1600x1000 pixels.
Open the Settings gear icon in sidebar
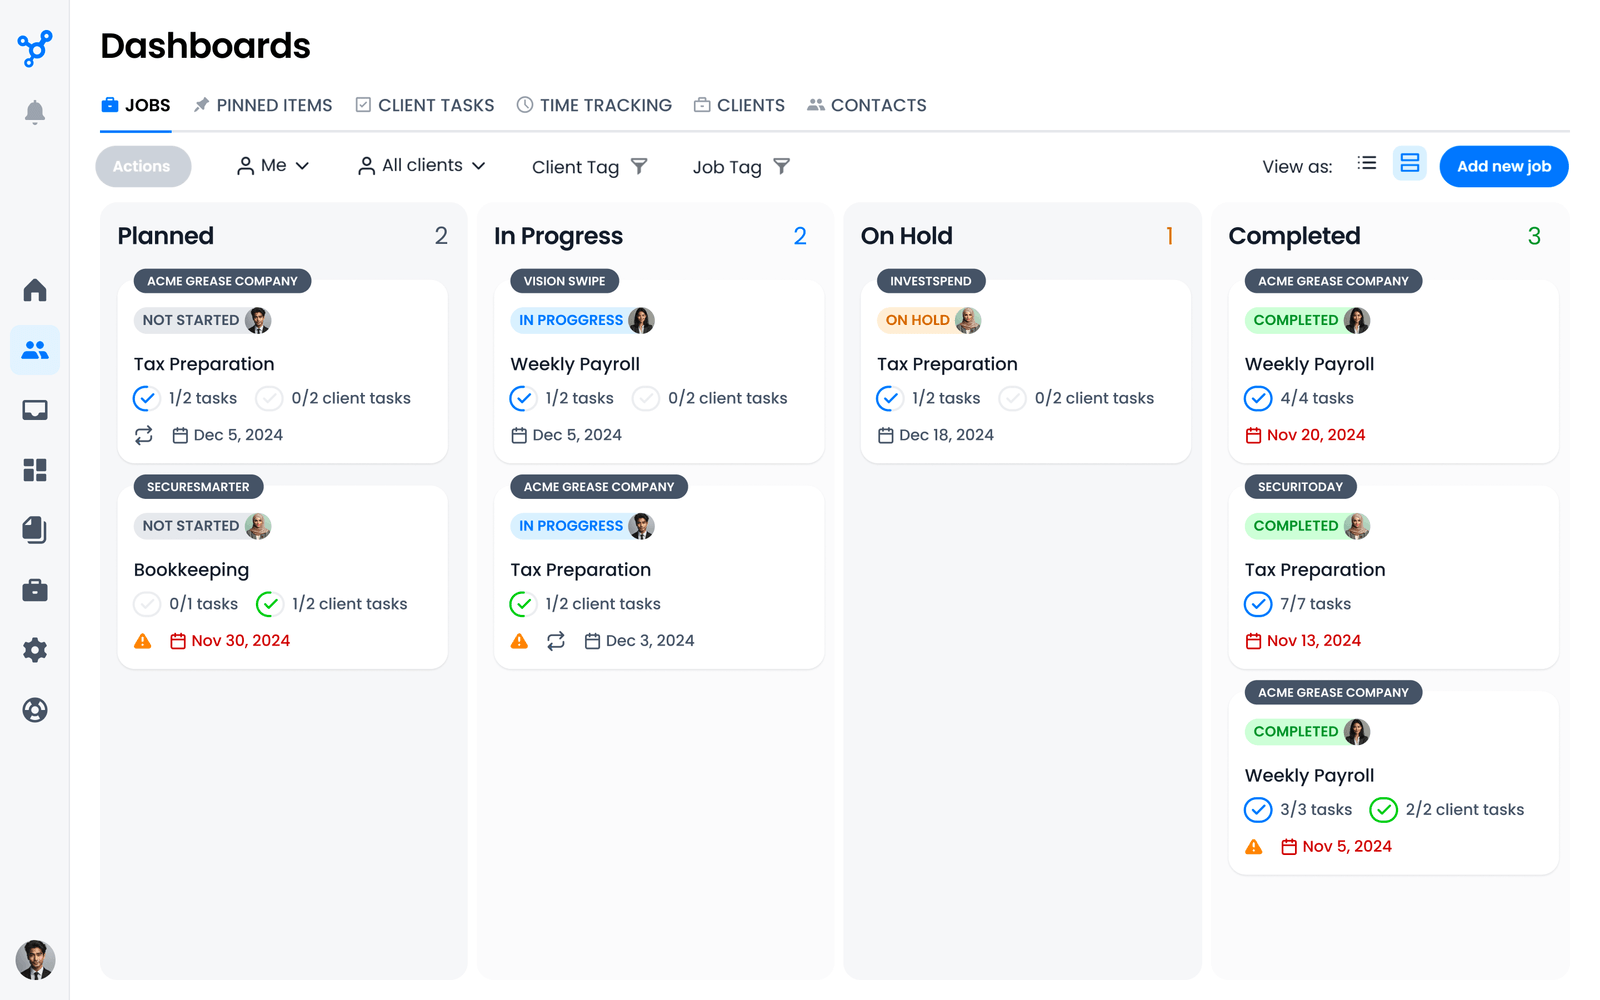[35, 650]
